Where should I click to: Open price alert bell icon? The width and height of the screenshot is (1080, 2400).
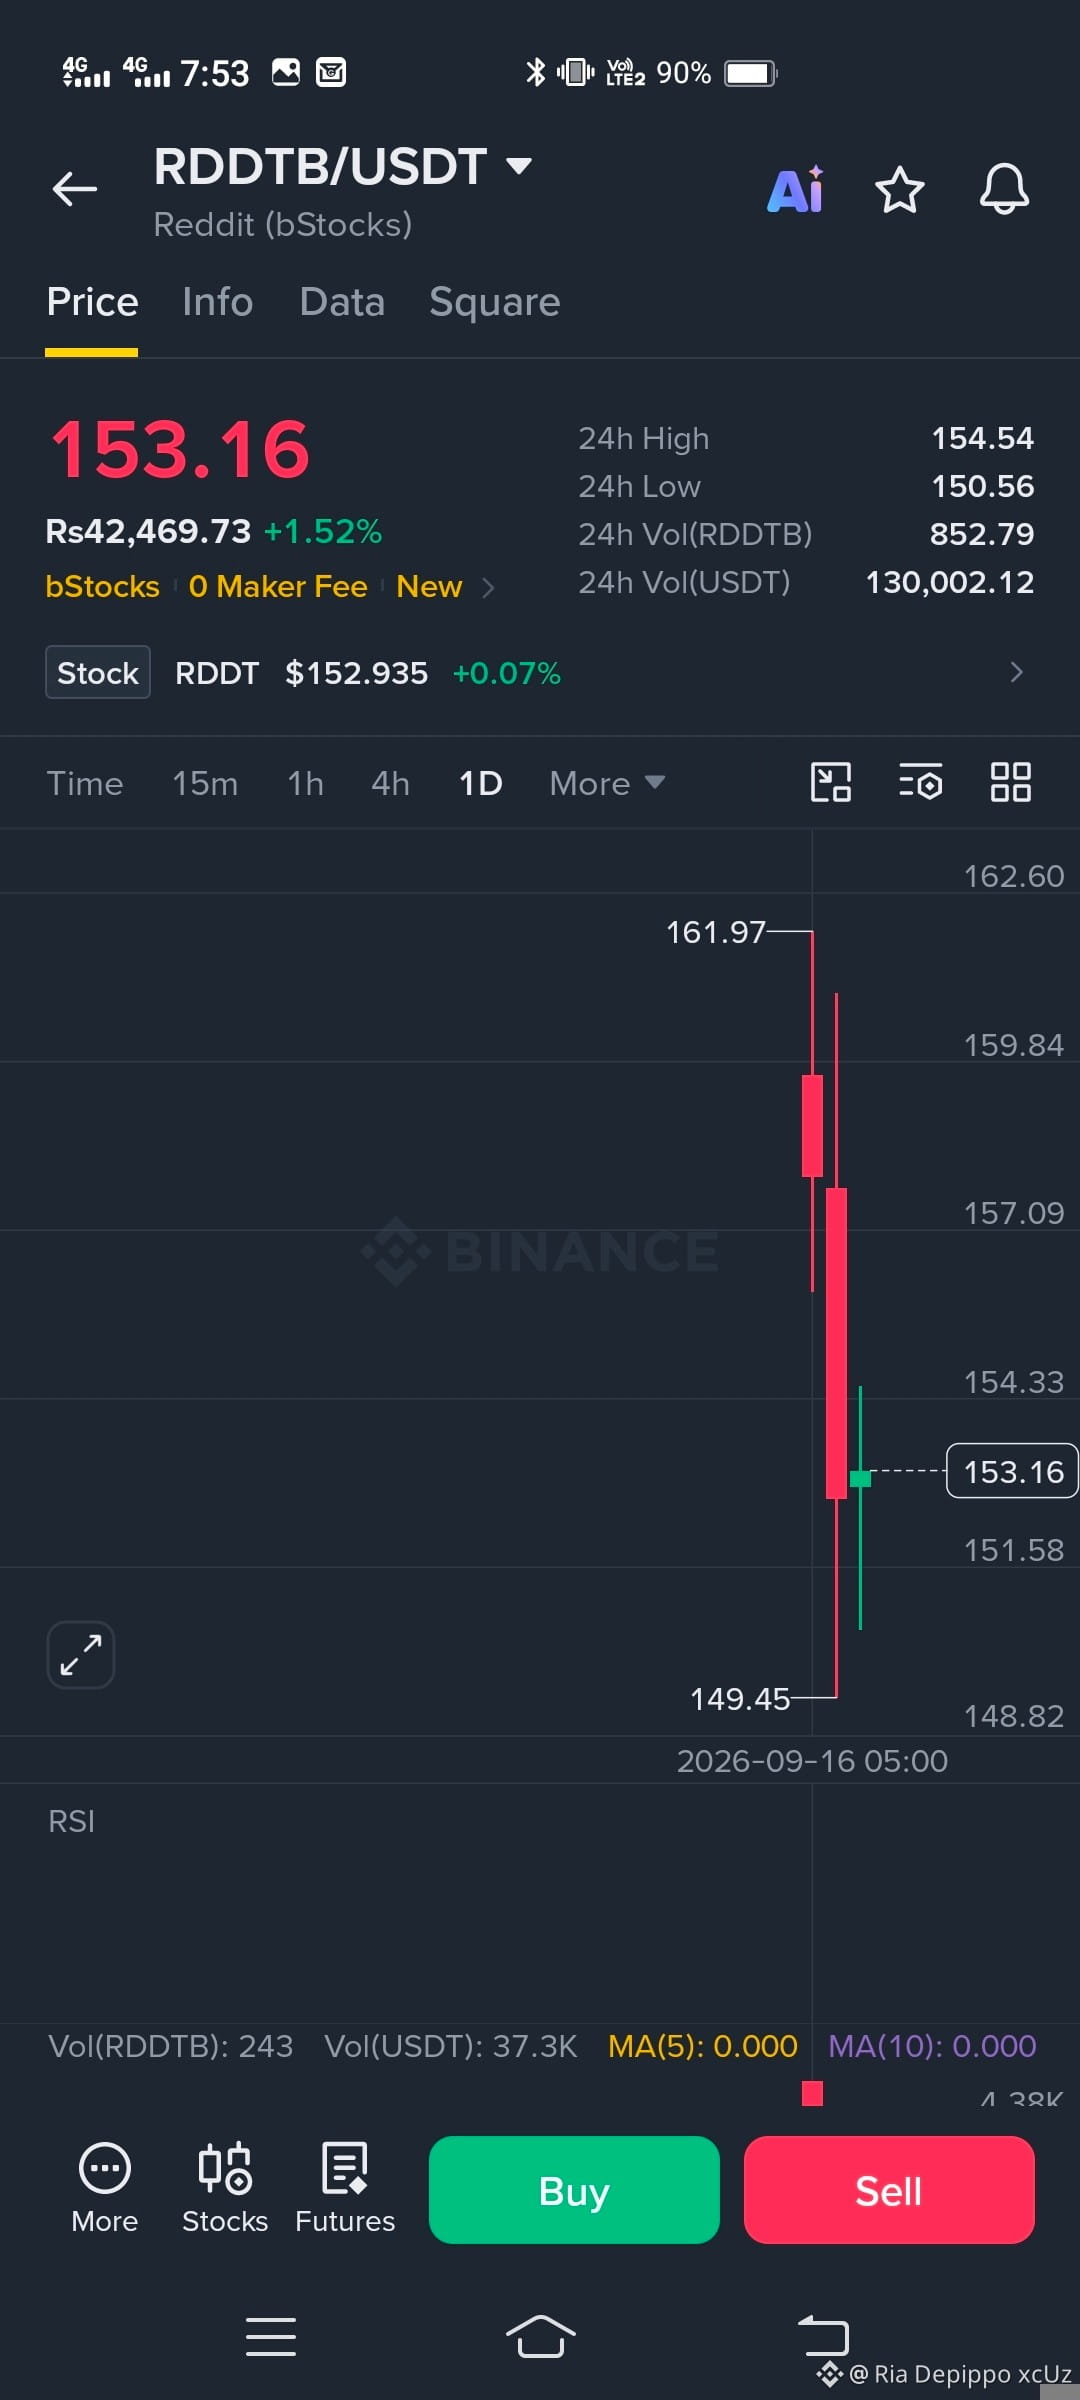(1004, 188)
